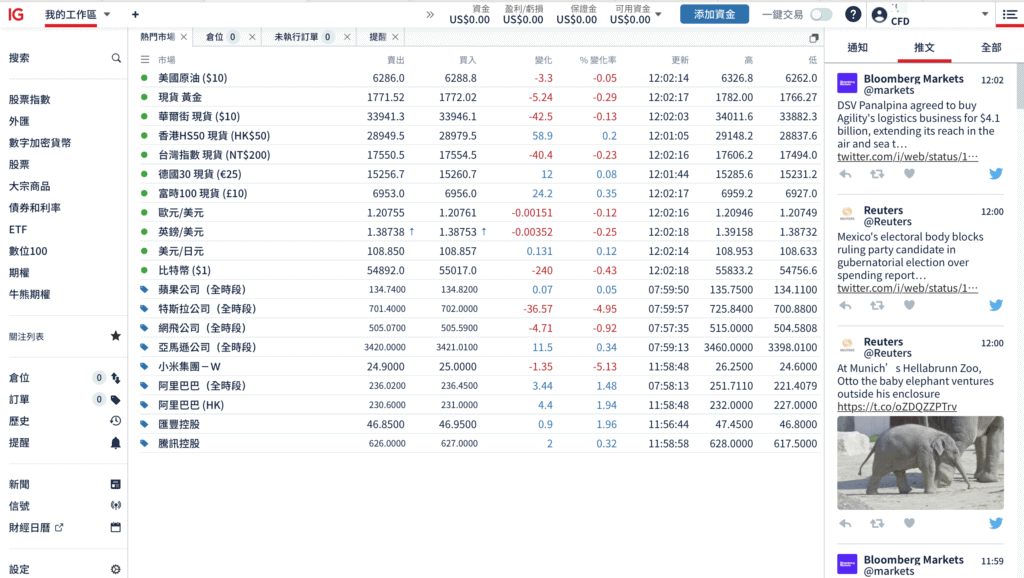Select the 小米集團－W market row
Viewport: 1024px width, 578px height.
coord(479,366)
